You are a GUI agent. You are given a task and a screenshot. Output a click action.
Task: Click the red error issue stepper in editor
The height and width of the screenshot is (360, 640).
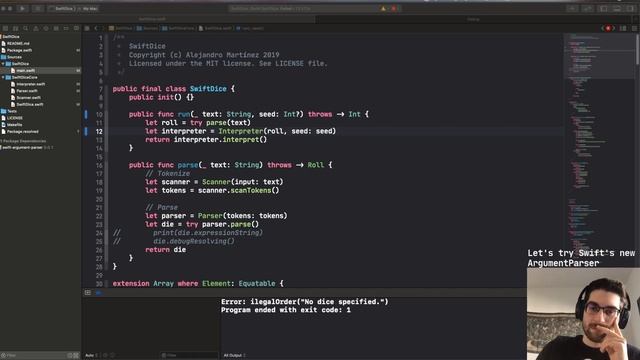click(x=608, y=28)
